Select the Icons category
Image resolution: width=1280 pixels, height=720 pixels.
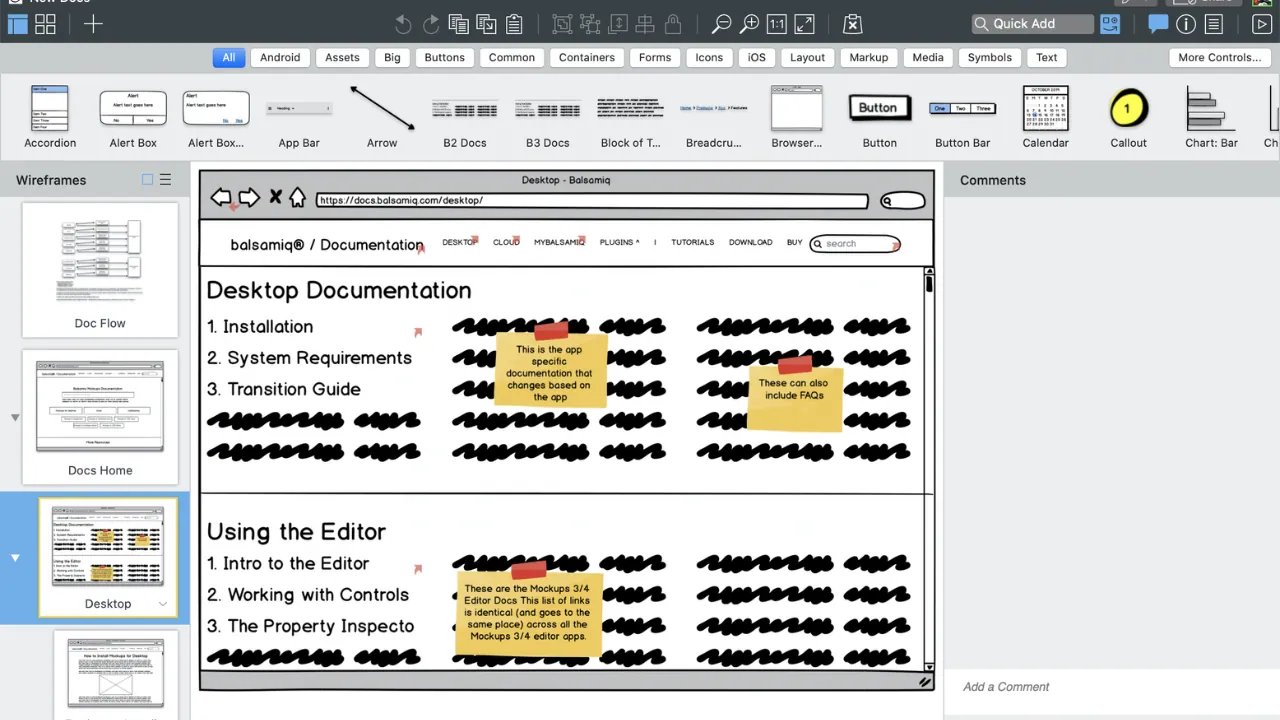[709, 57]
